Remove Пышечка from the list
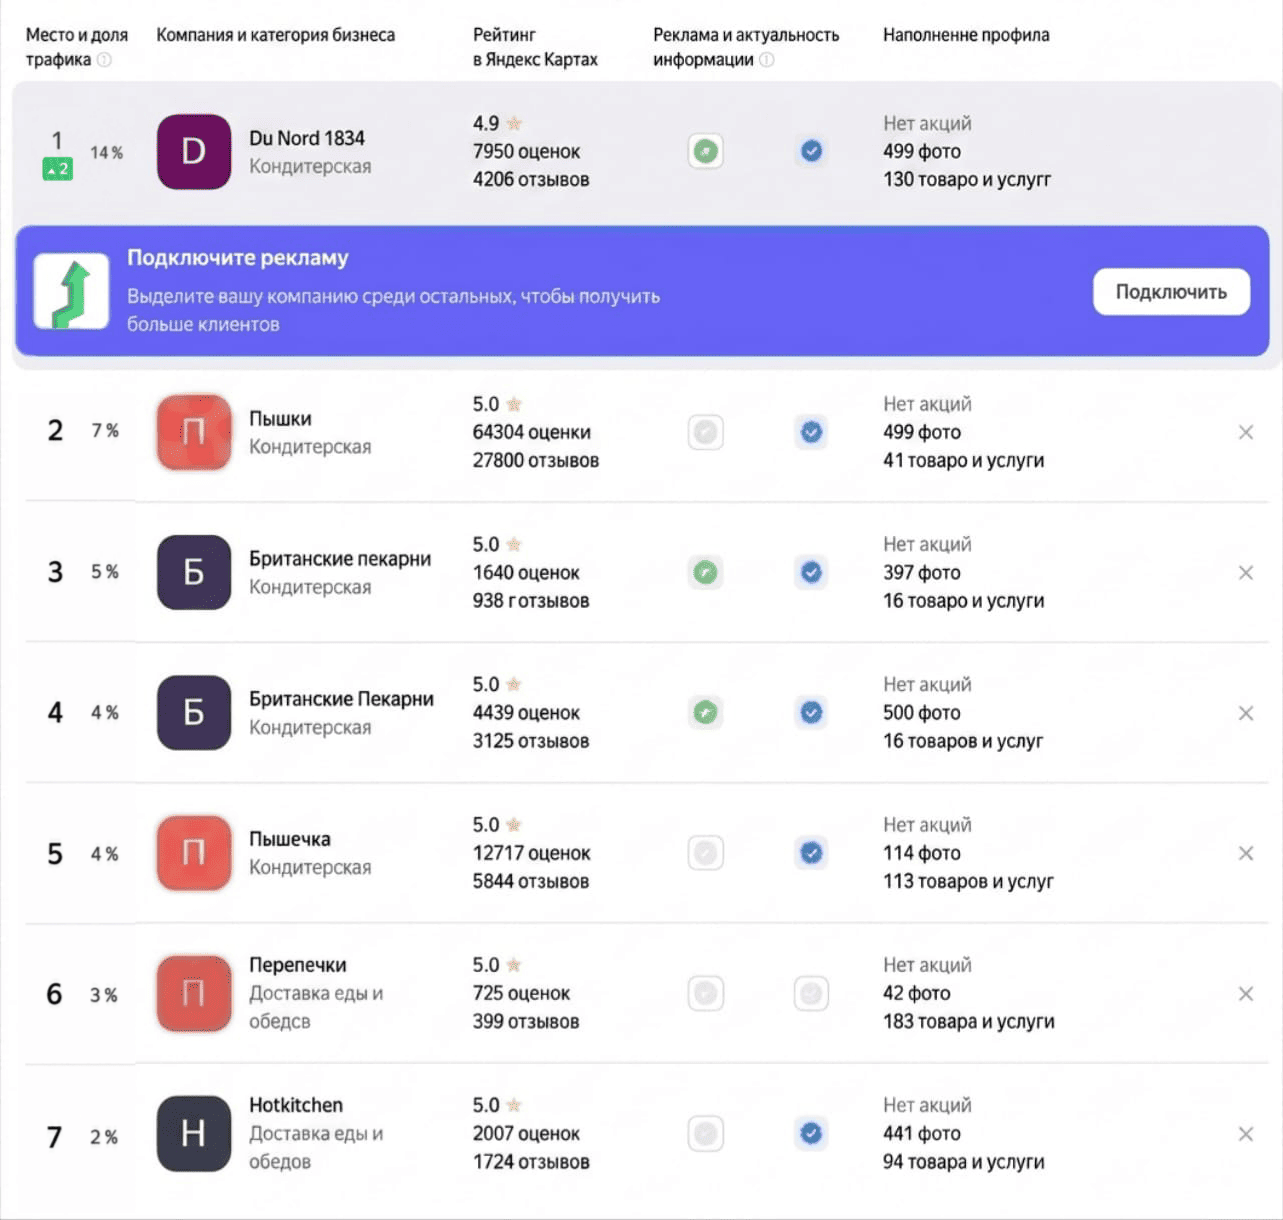 [1246, 853]
